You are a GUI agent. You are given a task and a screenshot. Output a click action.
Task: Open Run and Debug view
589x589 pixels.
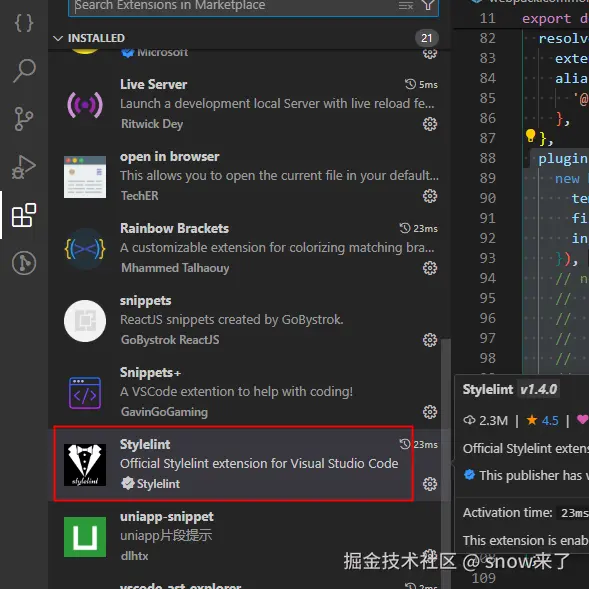pyautogui.click(x=24, y=167)
